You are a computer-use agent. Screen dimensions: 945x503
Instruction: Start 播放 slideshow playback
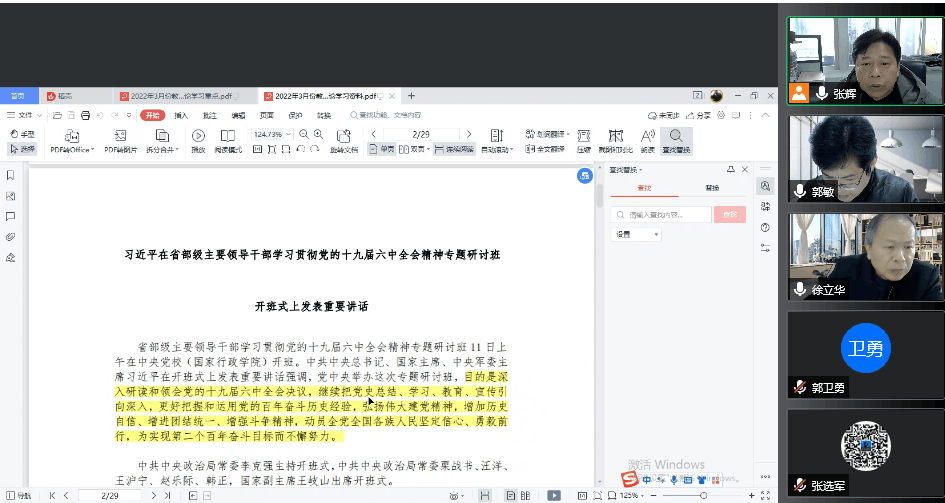pyautogui.click(x=198, y=142)
